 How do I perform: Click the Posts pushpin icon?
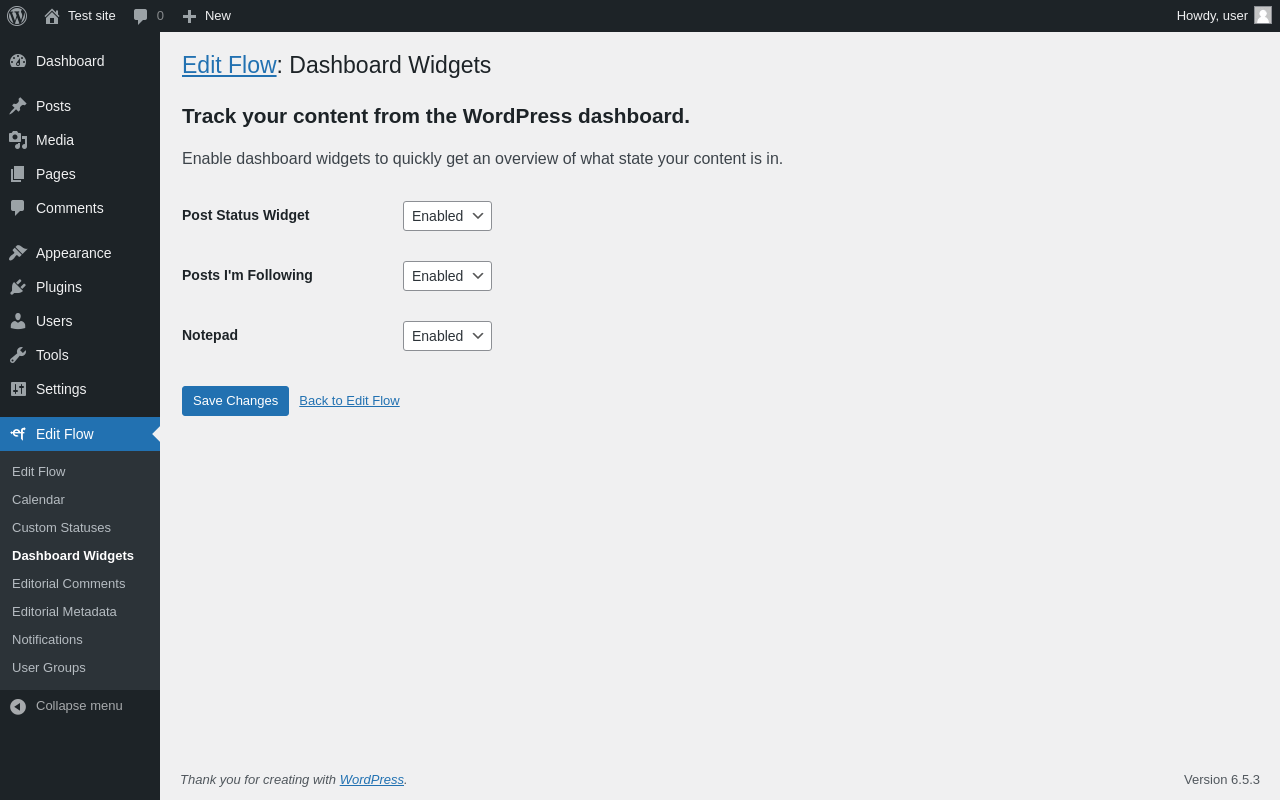pos(18,106)
